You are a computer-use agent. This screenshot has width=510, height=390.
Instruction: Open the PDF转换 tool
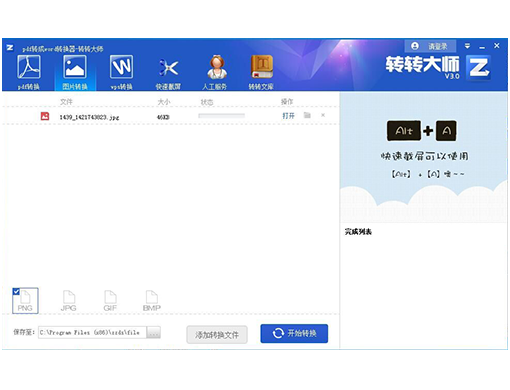(x=29, y=72)
